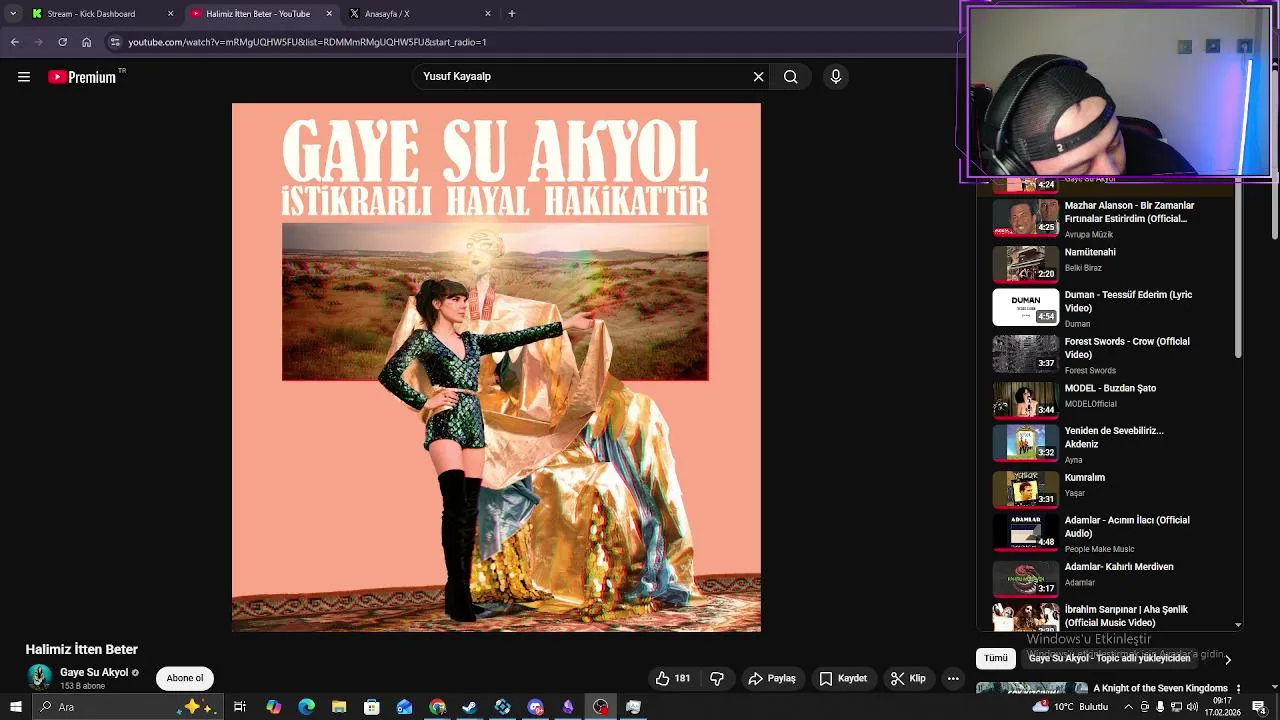Image resolution: width=1280 pixels, height=720 pixels.
Task: Open Microsoft Store from the taskbar
Action: tap(371, 707)
